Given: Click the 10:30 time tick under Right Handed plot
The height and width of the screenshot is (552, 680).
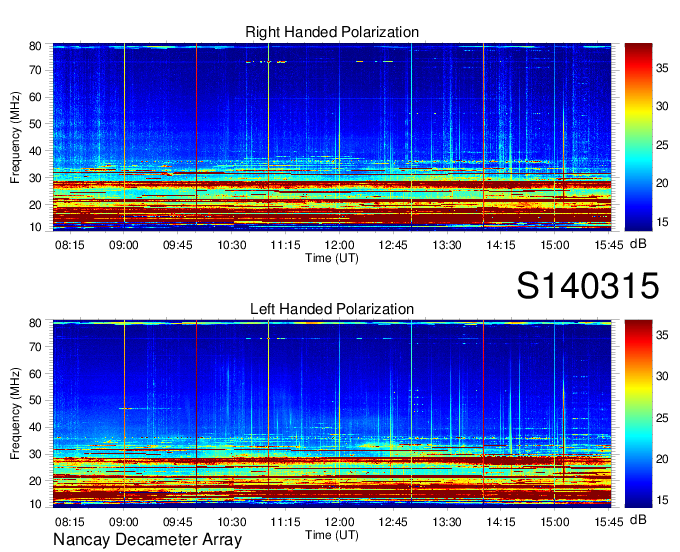Looking at the screenshot, I should click(x=232, y=245).
